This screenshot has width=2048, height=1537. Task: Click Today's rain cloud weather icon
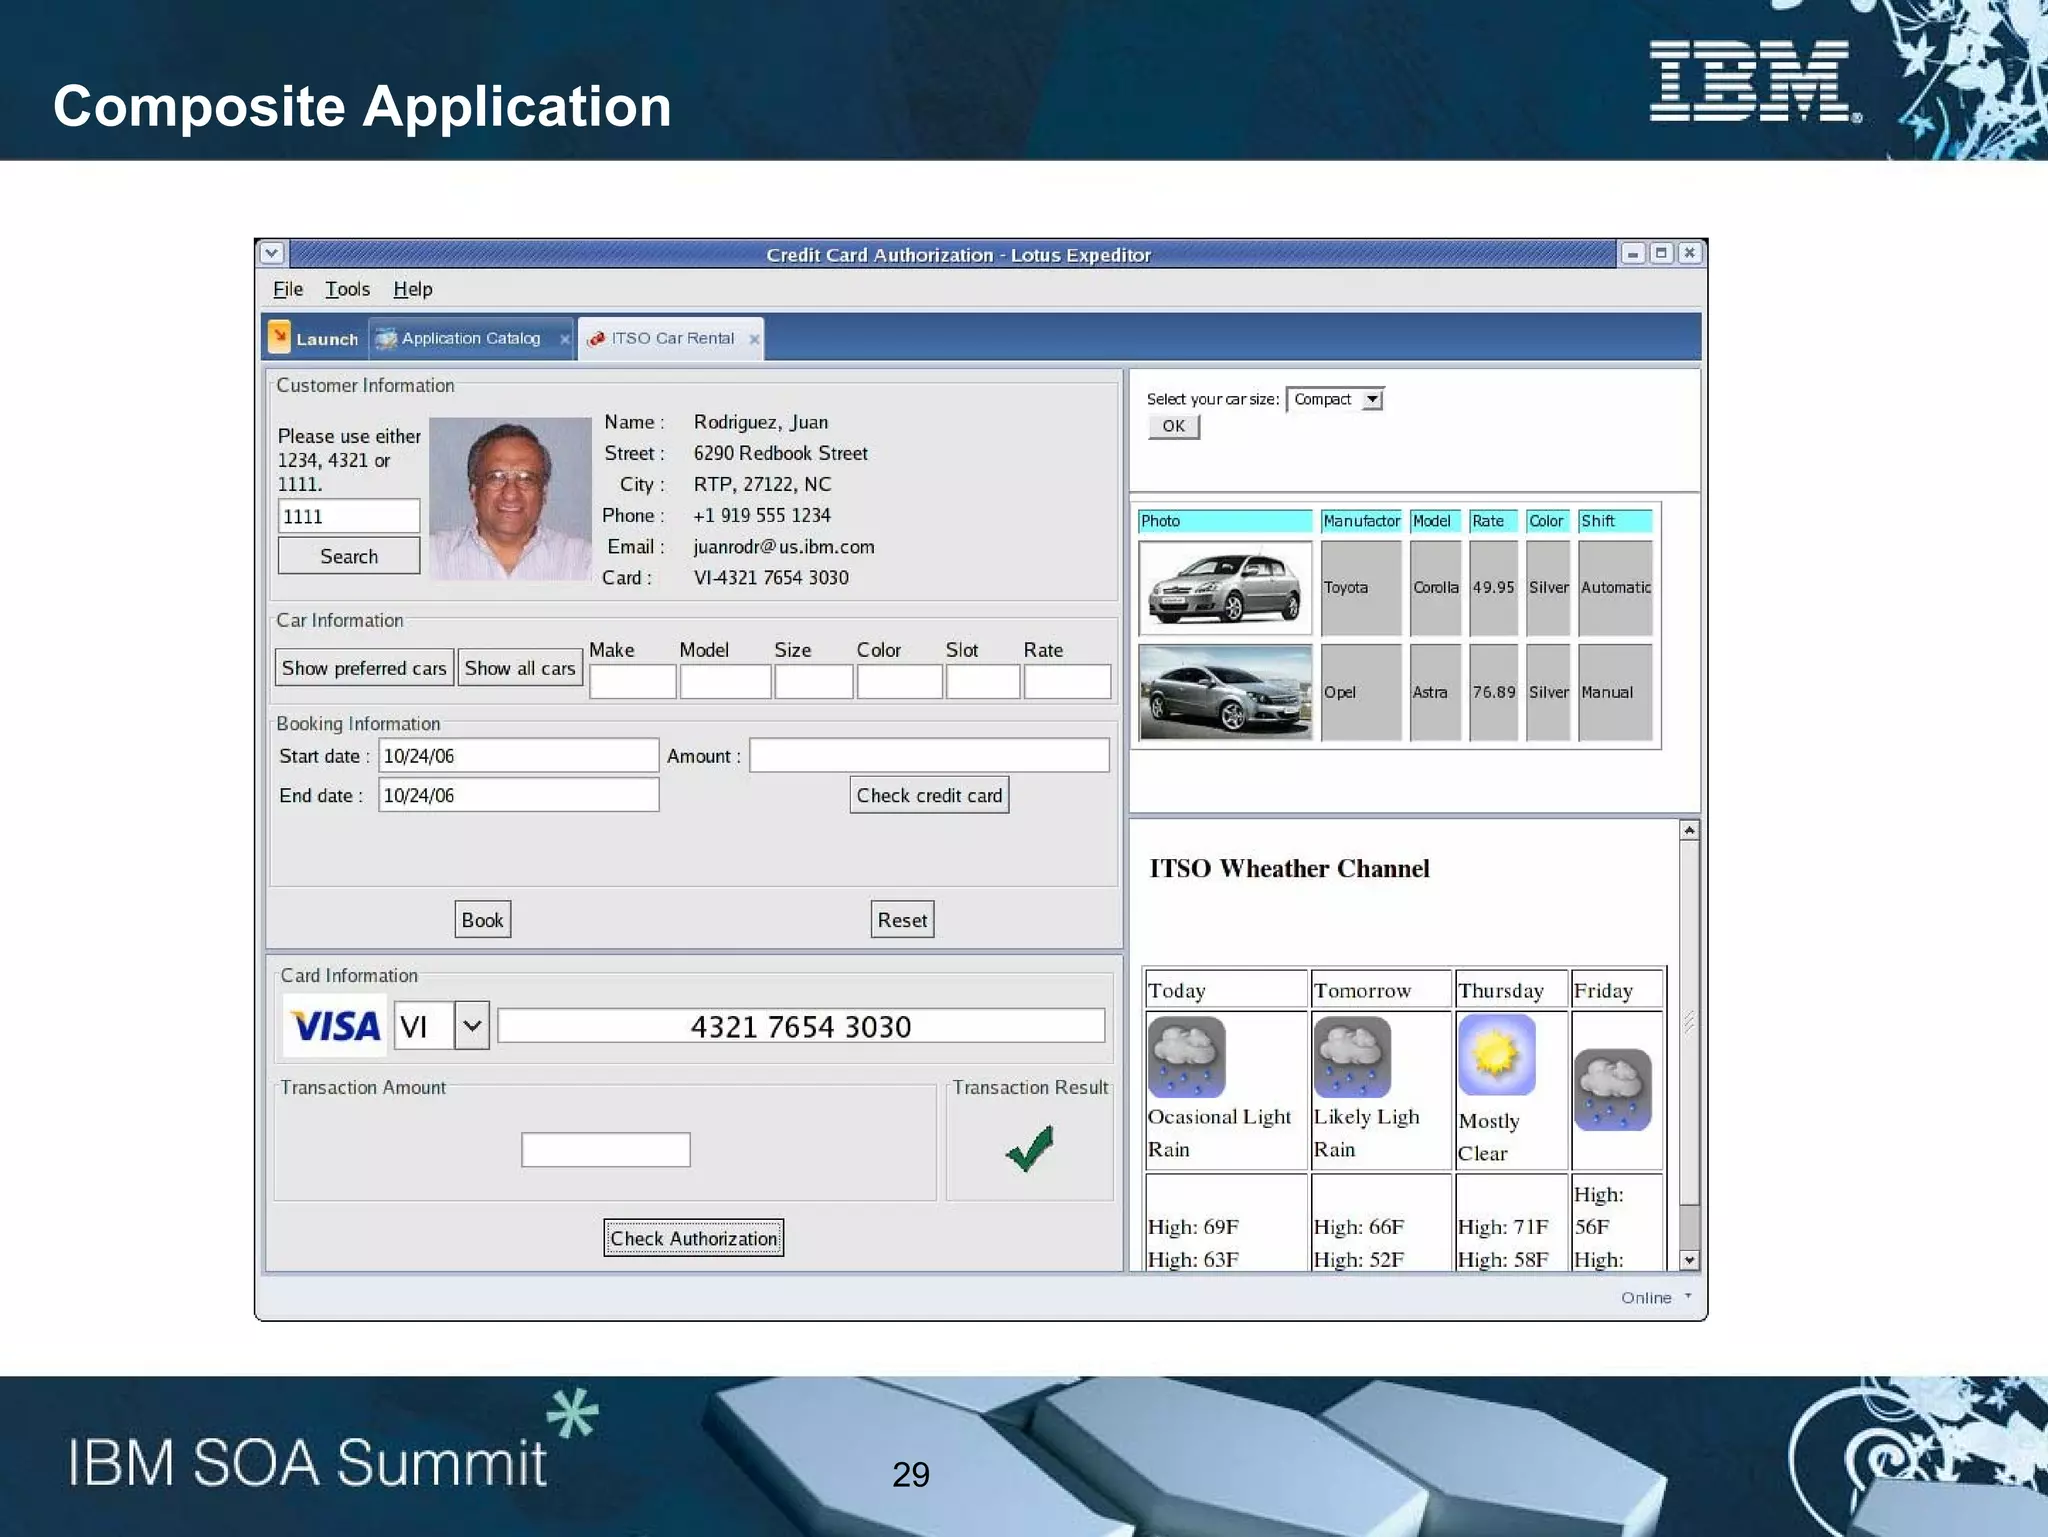(1186, 1057)
